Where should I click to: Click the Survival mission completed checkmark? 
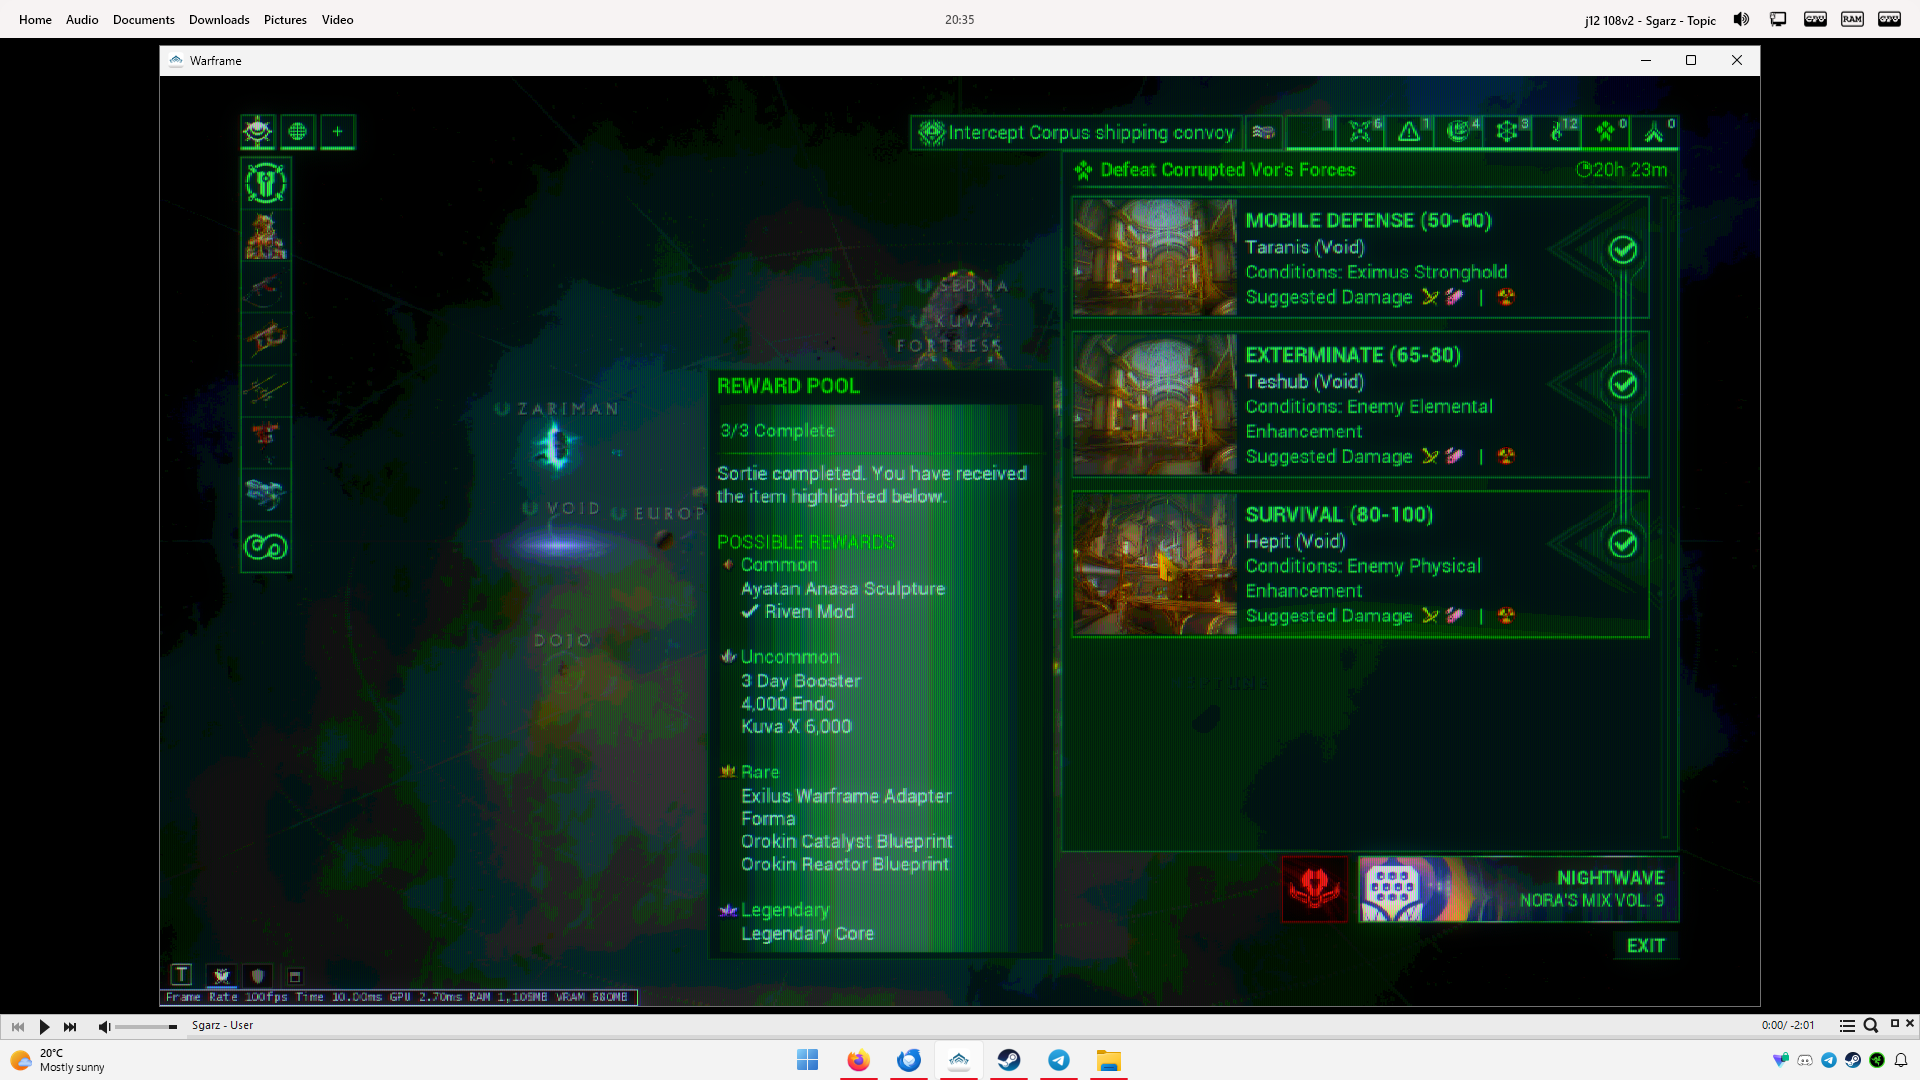(1622, 544)
